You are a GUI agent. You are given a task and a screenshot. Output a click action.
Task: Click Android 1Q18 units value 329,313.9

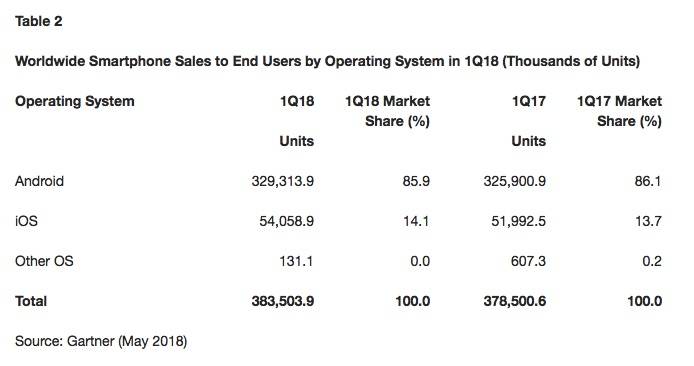tap(283, 181)
